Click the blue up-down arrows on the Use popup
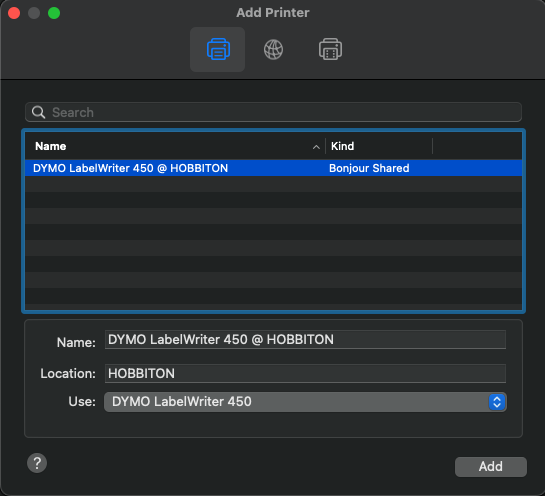 [x=497, y=402]
